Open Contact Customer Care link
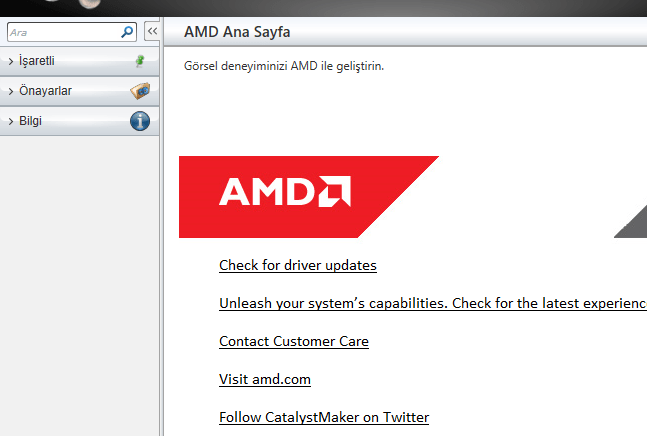Screen dimensions: 647x436 coord(294,341)
